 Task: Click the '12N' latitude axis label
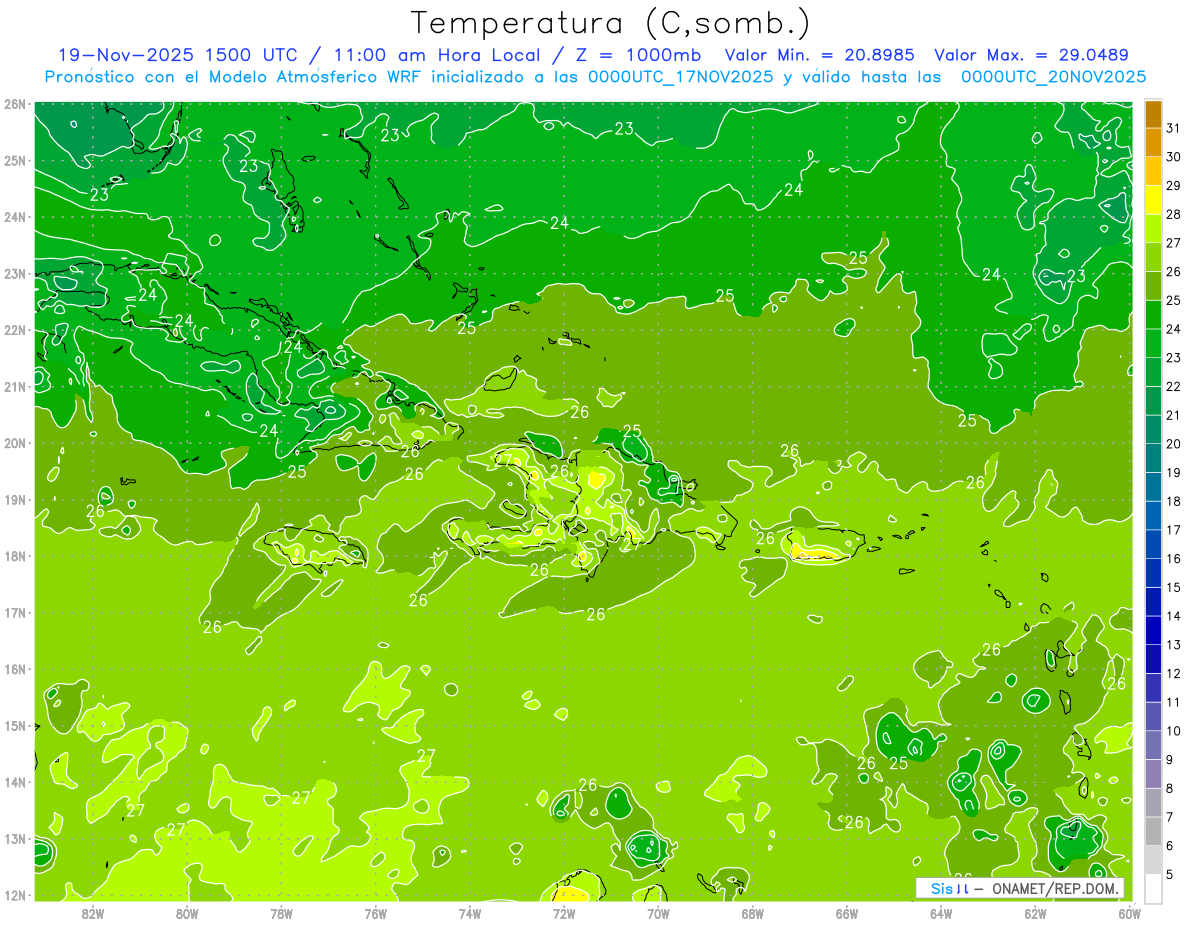tap(15, 895)
